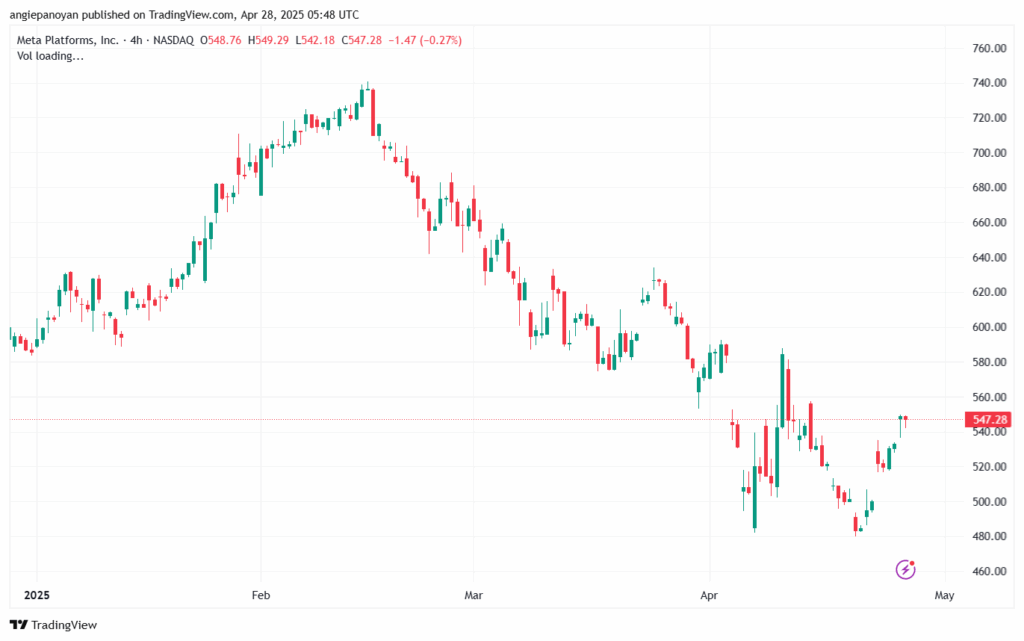
Task: Click the open price value O548.76
Action: 219,40
